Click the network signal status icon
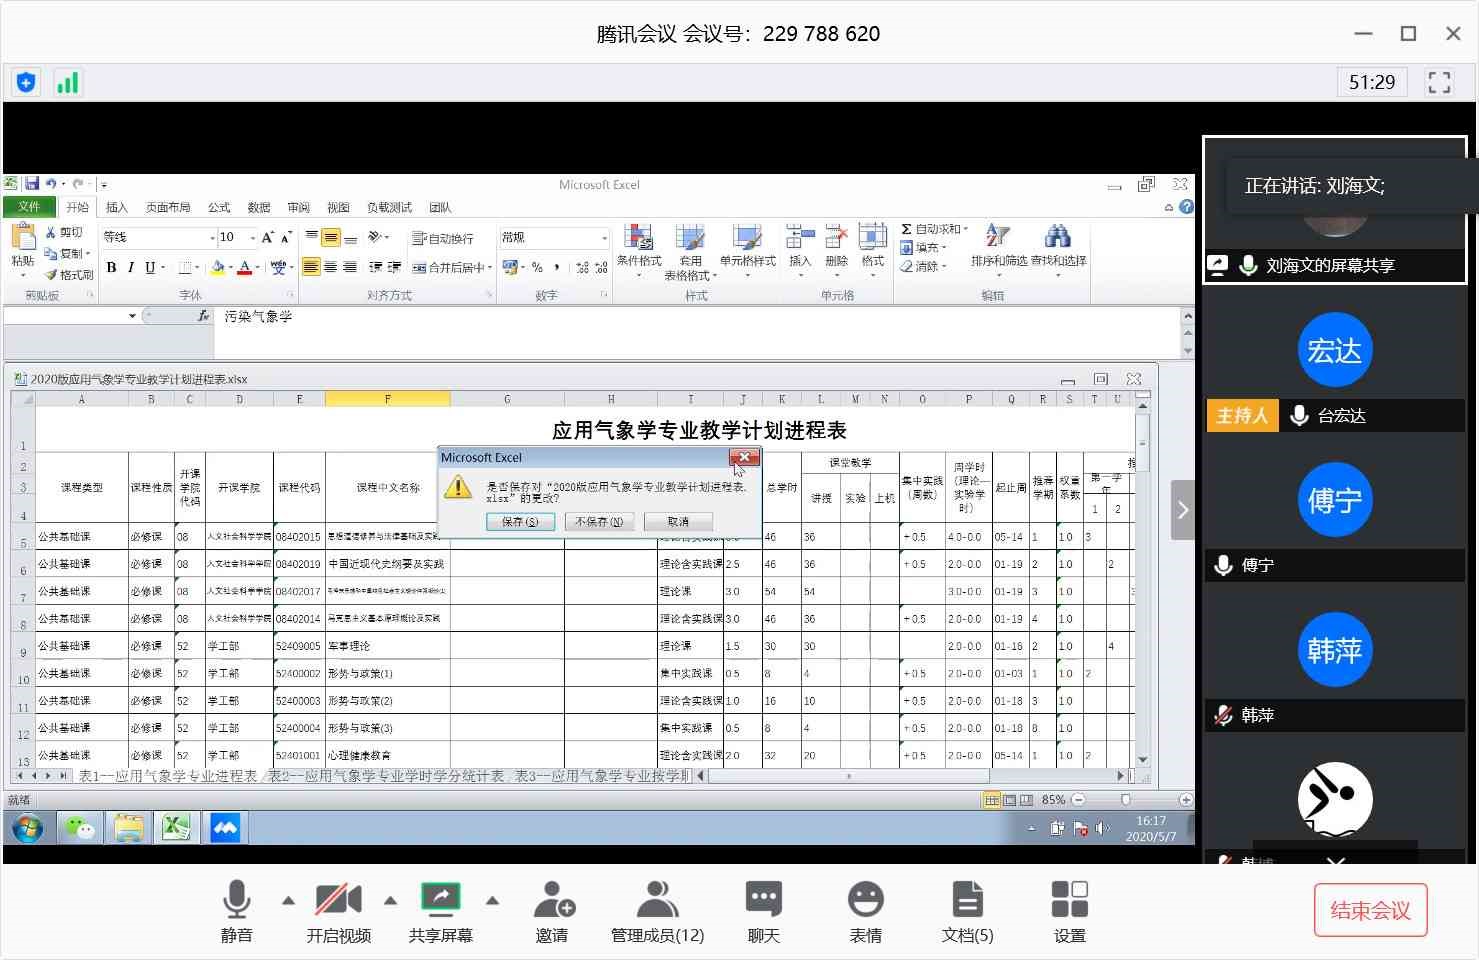Viewport: 1479px width, 960px height. coord(67,82)
